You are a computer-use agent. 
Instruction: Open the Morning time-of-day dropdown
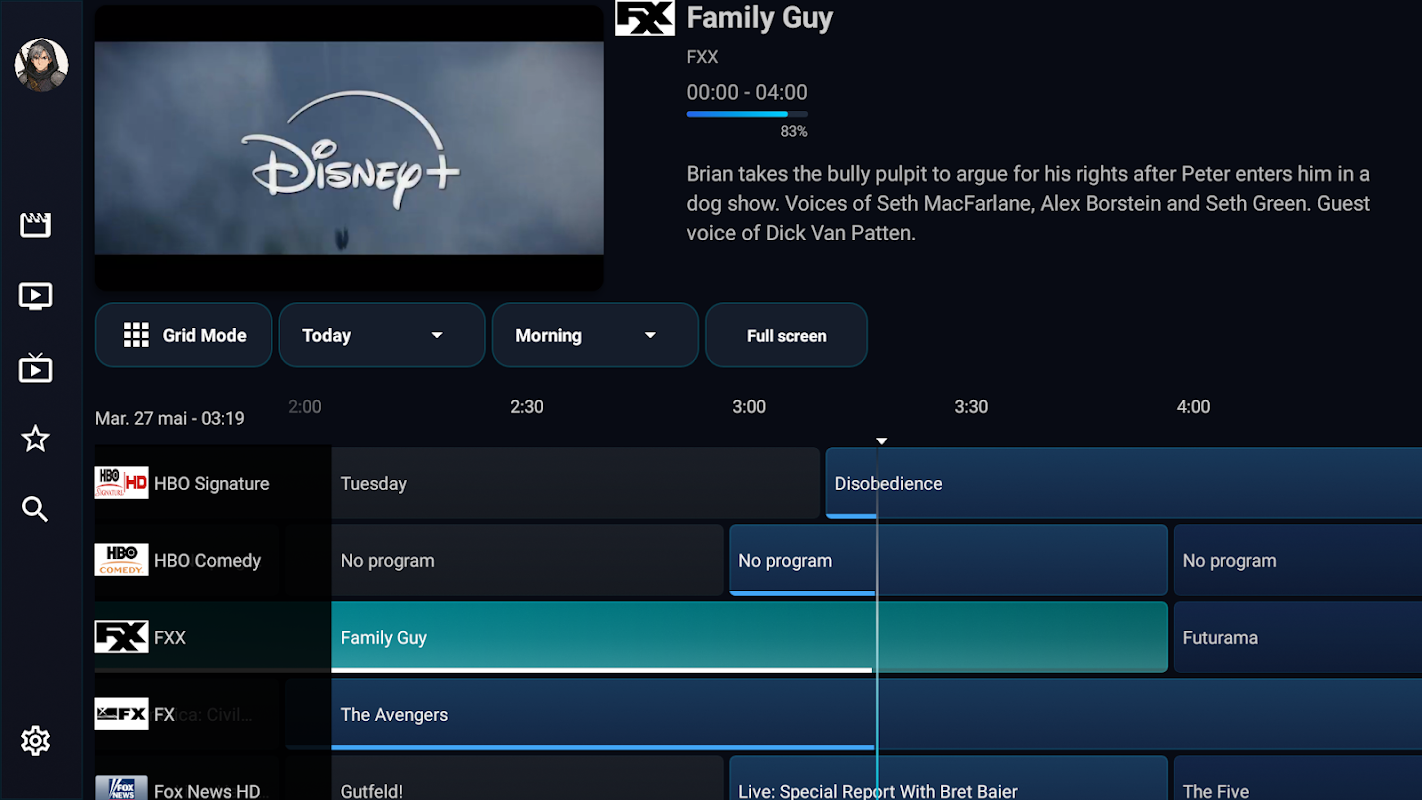(595, 335)
